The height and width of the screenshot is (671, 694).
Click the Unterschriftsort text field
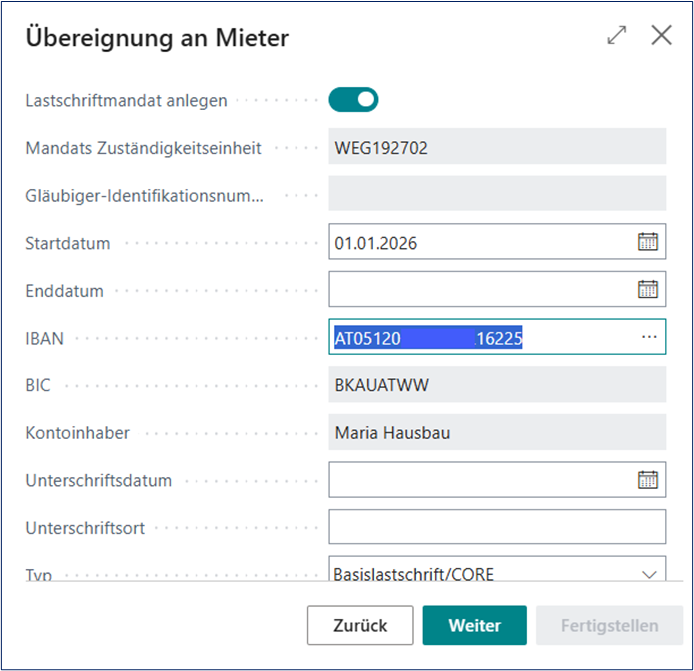(497, 527)
